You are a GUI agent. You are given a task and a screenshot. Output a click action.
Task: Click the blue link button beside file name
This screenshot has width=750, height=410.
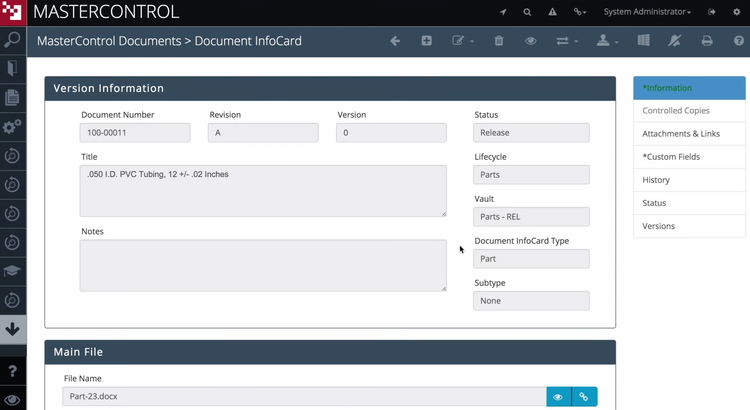[x=584, y=397]
